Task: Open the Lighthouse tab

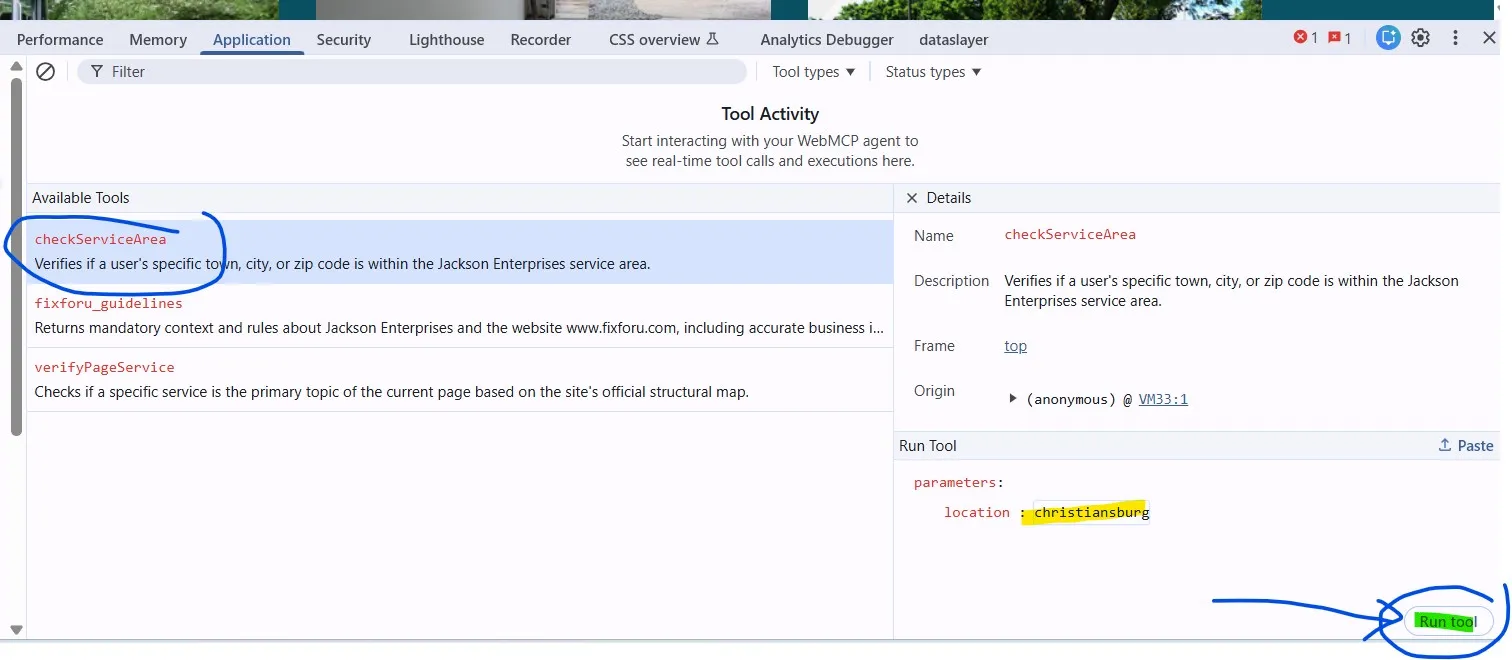Action: click(446, 40)
